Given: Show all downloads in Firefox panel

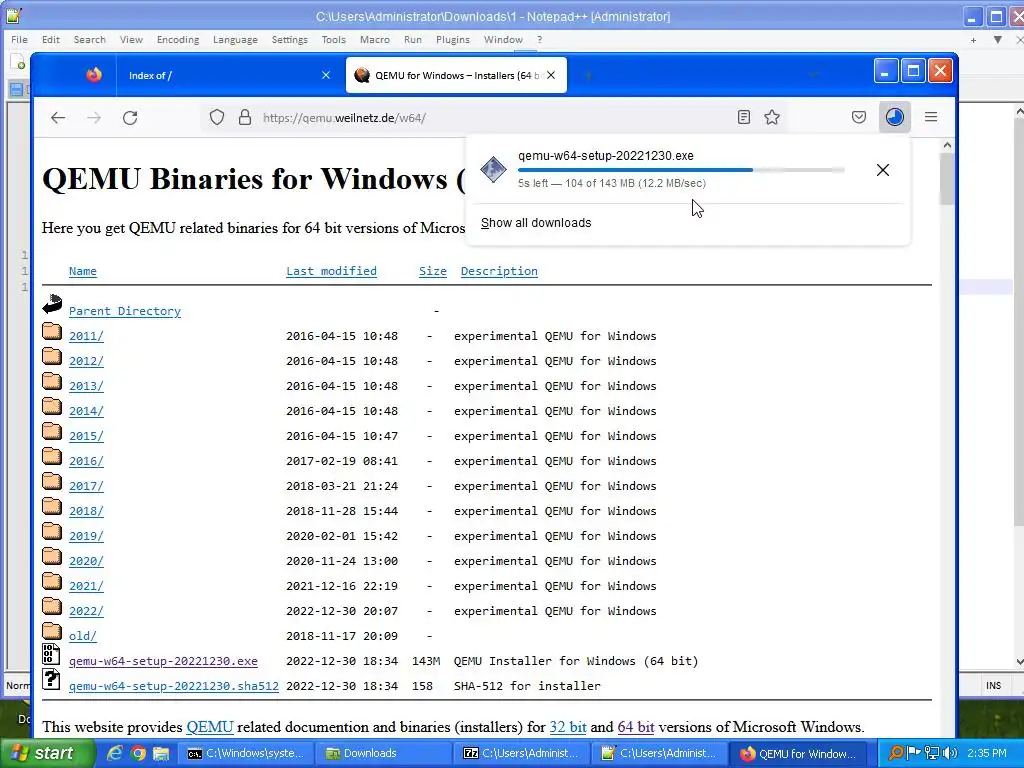Looking at the screenshot, I should 536,223.
